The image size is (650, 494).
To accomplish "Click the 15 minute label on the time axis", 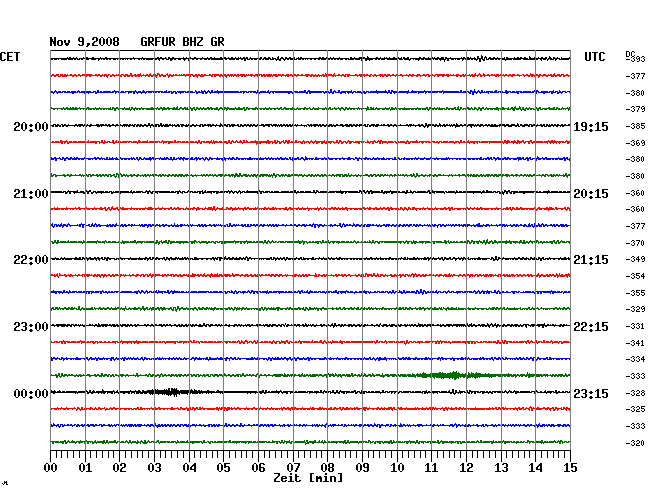I will (x=570, y=467).
